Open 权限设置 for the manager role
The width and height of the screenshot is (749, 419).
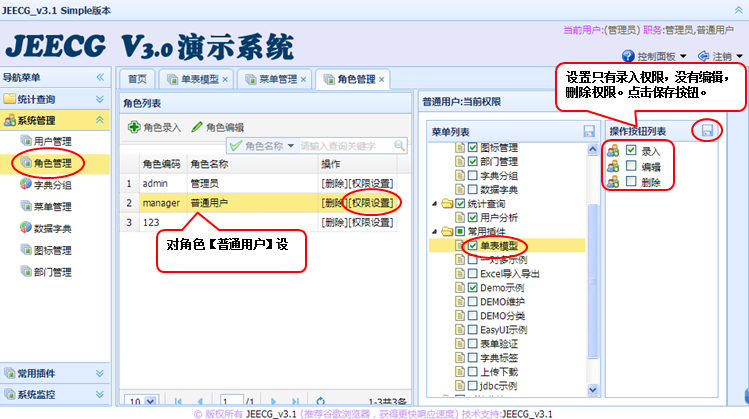pyautogui.click(x=372, y=203)
